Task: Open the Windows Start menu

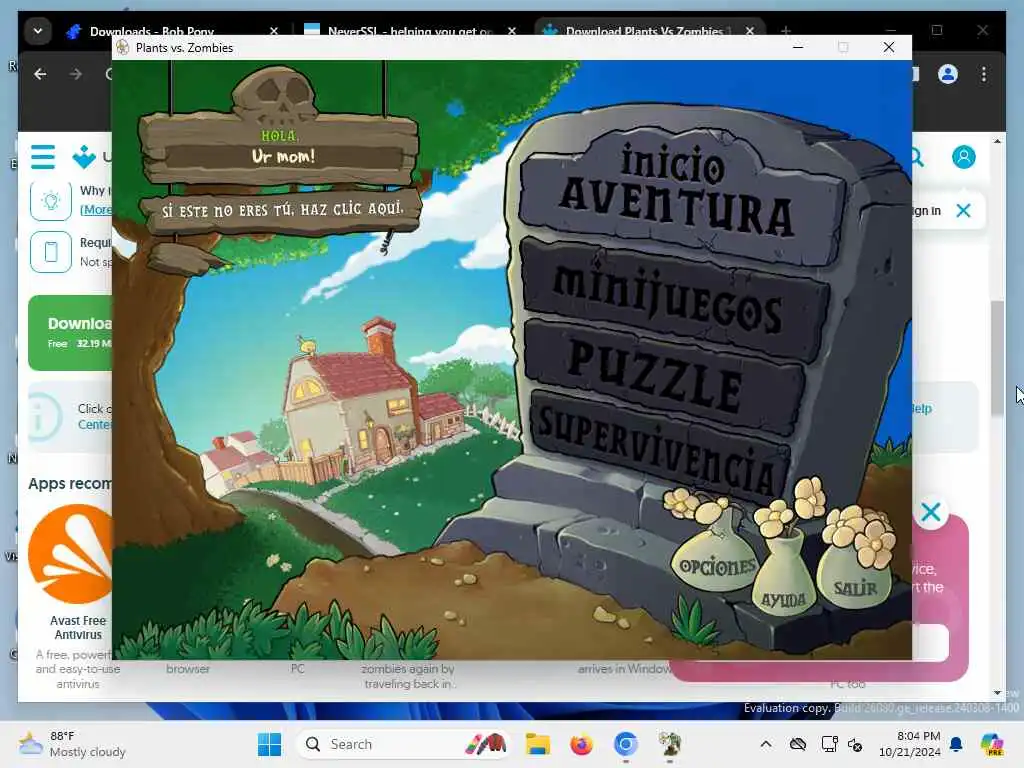Action: point(269,744)
